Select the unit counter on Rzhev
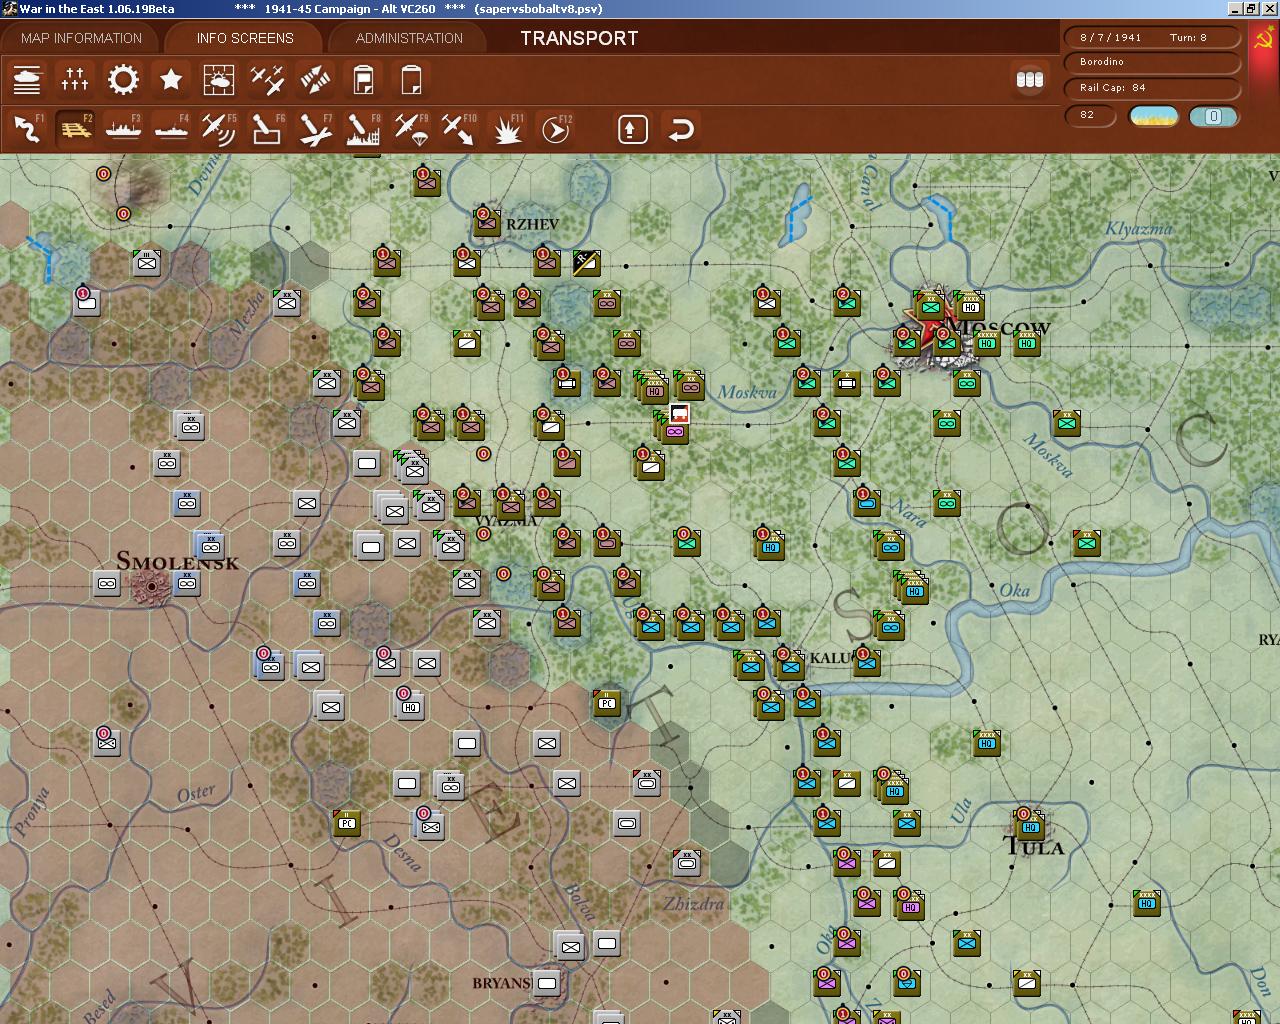 (487, 221)
